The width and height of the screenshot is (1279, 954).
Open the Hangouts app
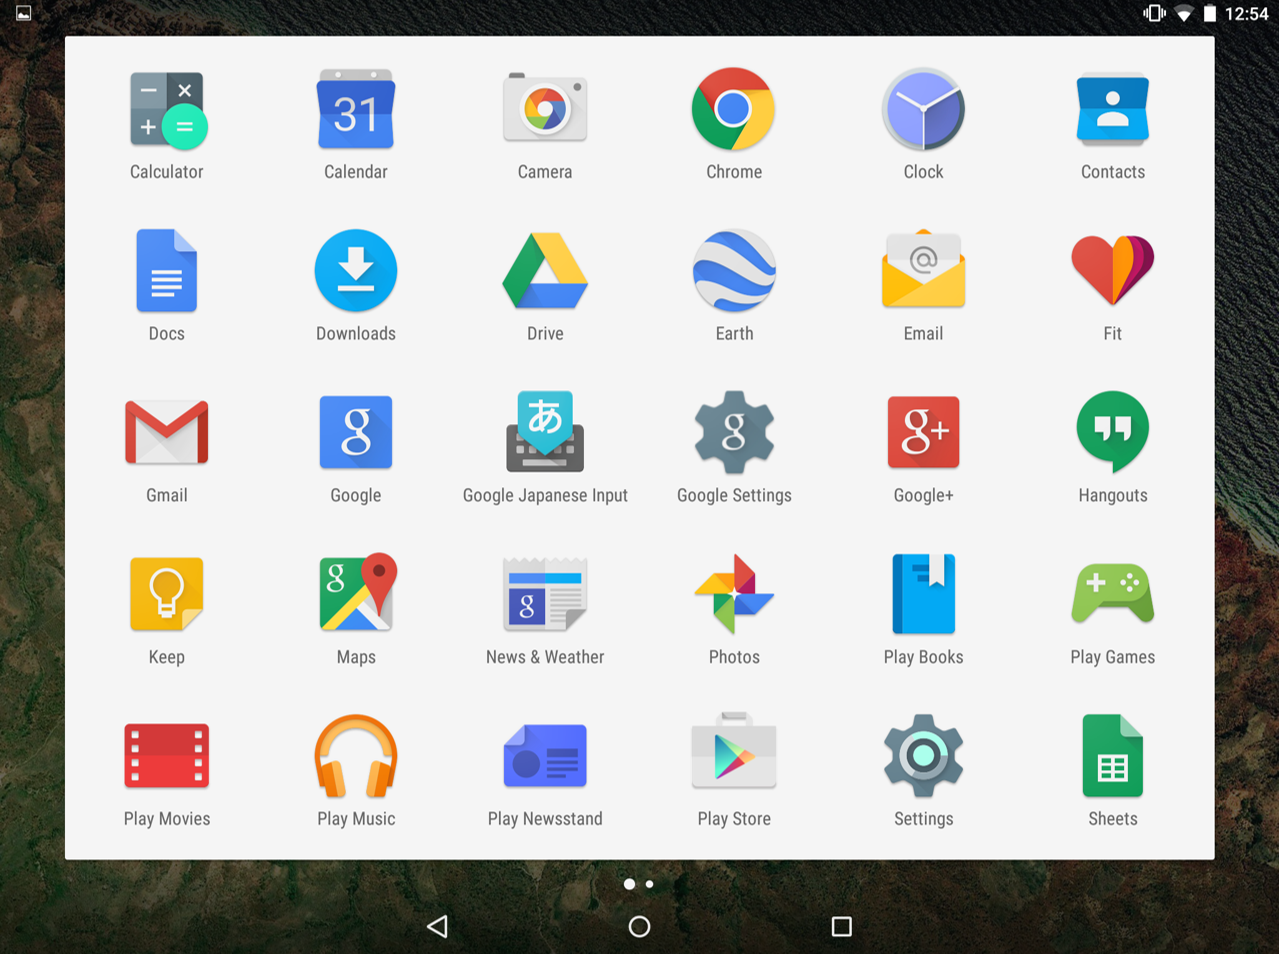click(1113, 432)
